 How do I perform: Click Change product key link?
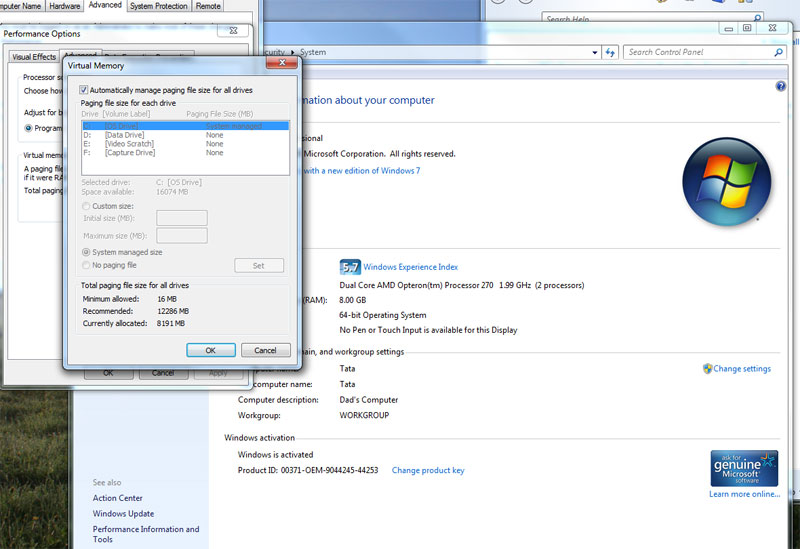pos(428,470)
